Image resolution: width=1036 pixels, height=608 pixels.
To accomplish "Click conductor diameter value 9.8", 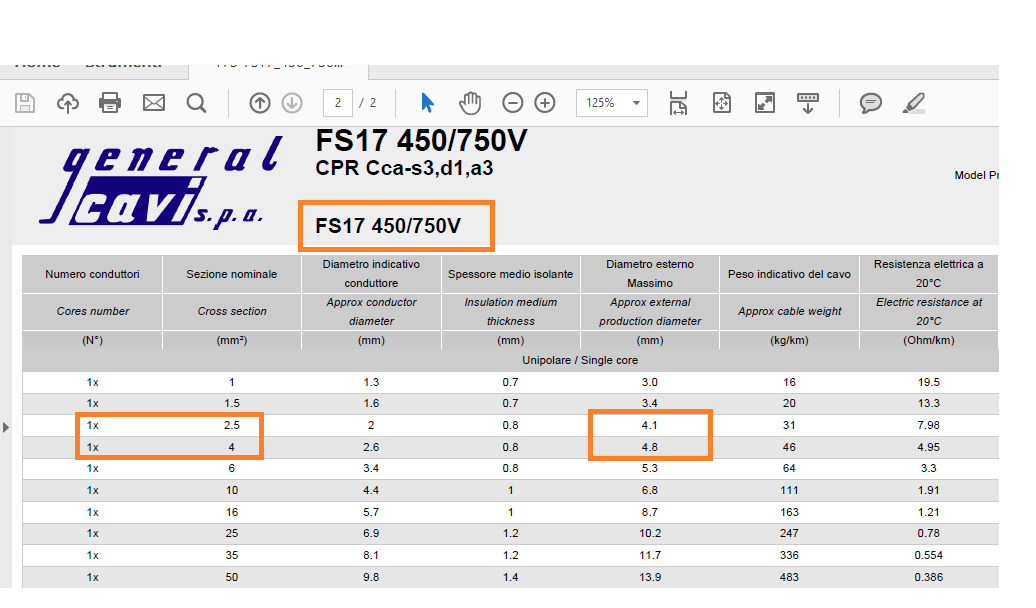I will tap(371, 577).
